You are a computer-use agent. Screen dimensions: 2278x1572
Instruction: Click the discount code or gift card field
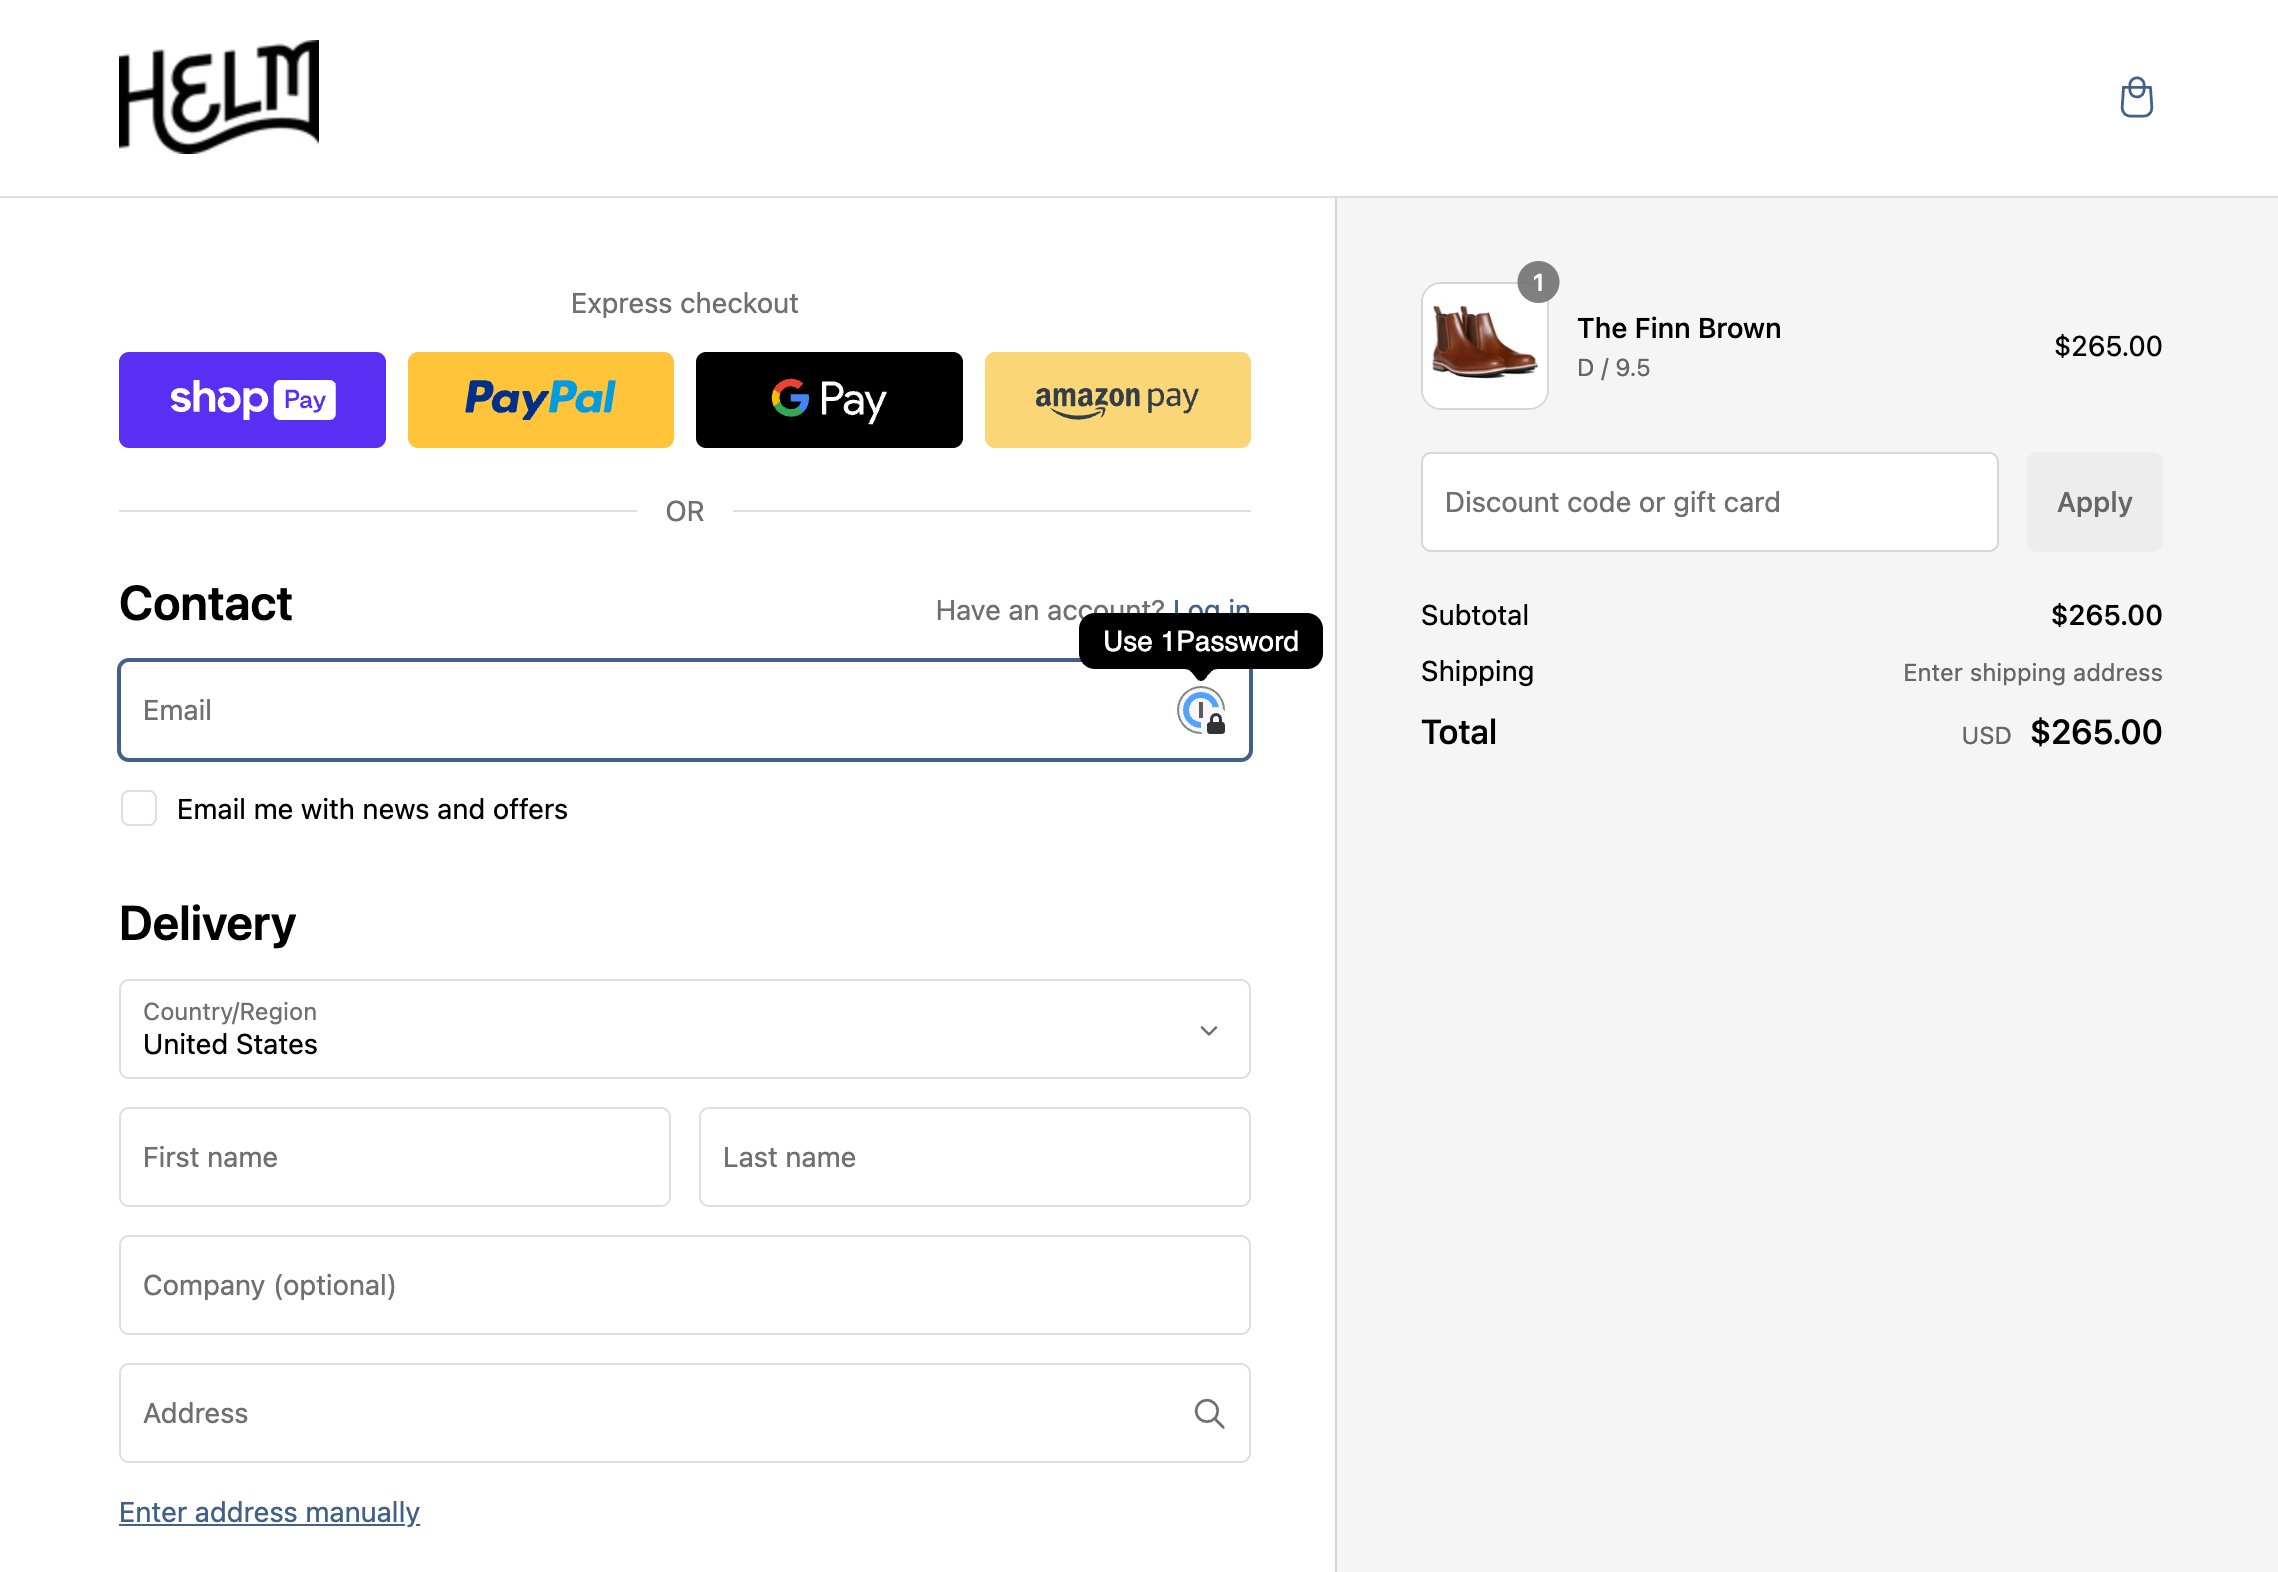click(1710, 502)
